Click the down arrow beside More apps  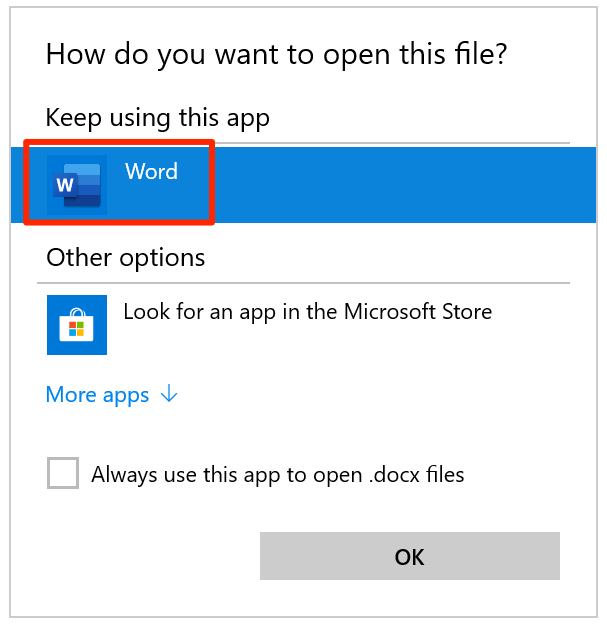(x=169, y=395)
